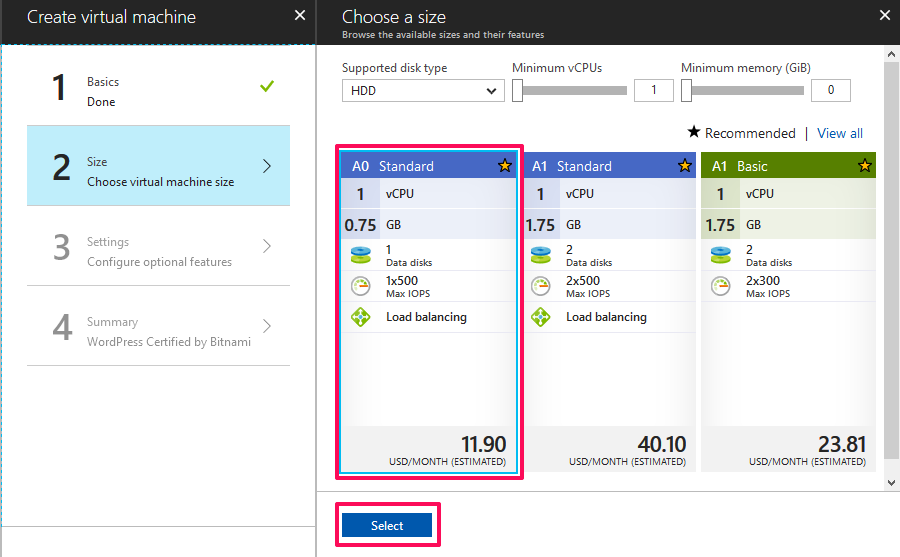Click the data disks icon in A1 Basic
900x557 pixels.
pos(720,255)
